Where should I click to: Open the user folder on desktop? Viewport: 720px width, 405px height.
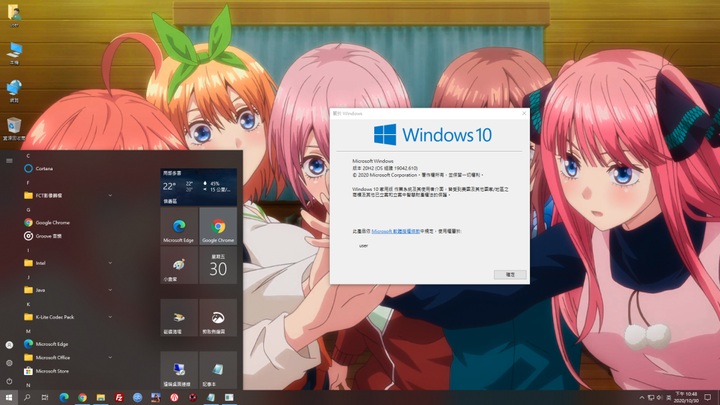click(14, 15)
